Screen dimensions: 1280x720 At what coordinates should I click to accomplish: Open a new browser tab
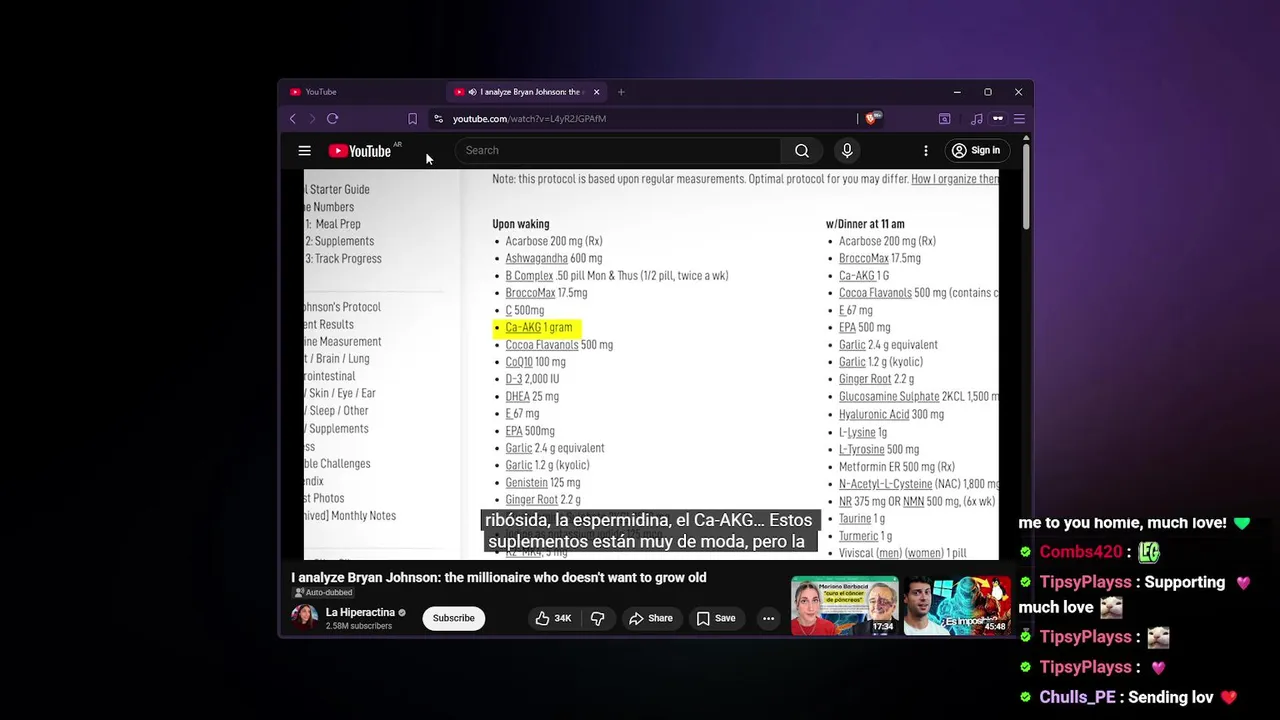click(x=621, y=92)
